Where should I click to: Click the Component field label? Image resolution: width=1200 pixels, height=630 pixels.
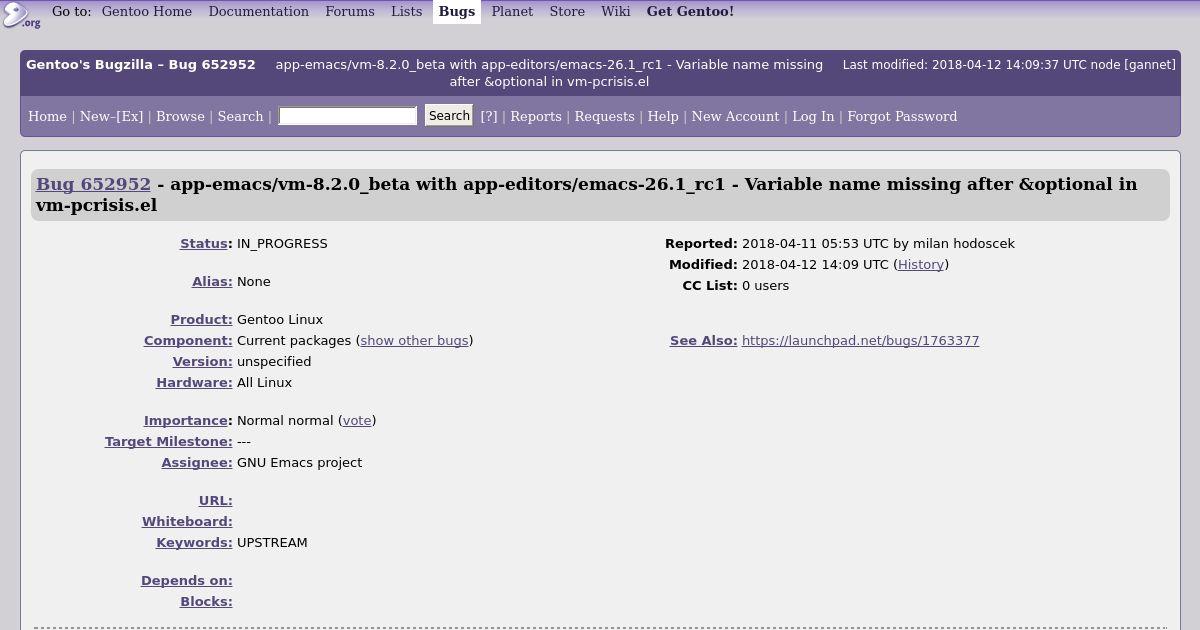(188, 340)
